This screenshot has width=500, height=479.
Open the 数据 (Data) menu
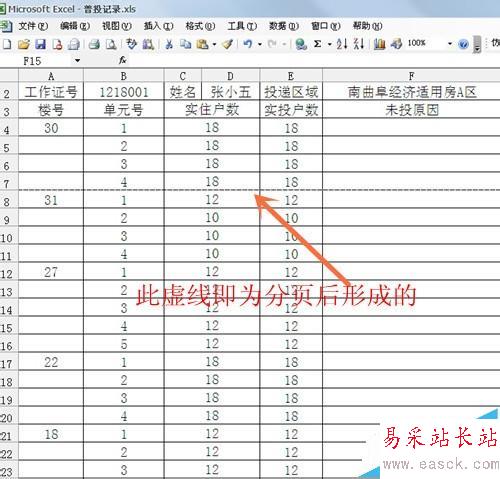tap(284, 26)
